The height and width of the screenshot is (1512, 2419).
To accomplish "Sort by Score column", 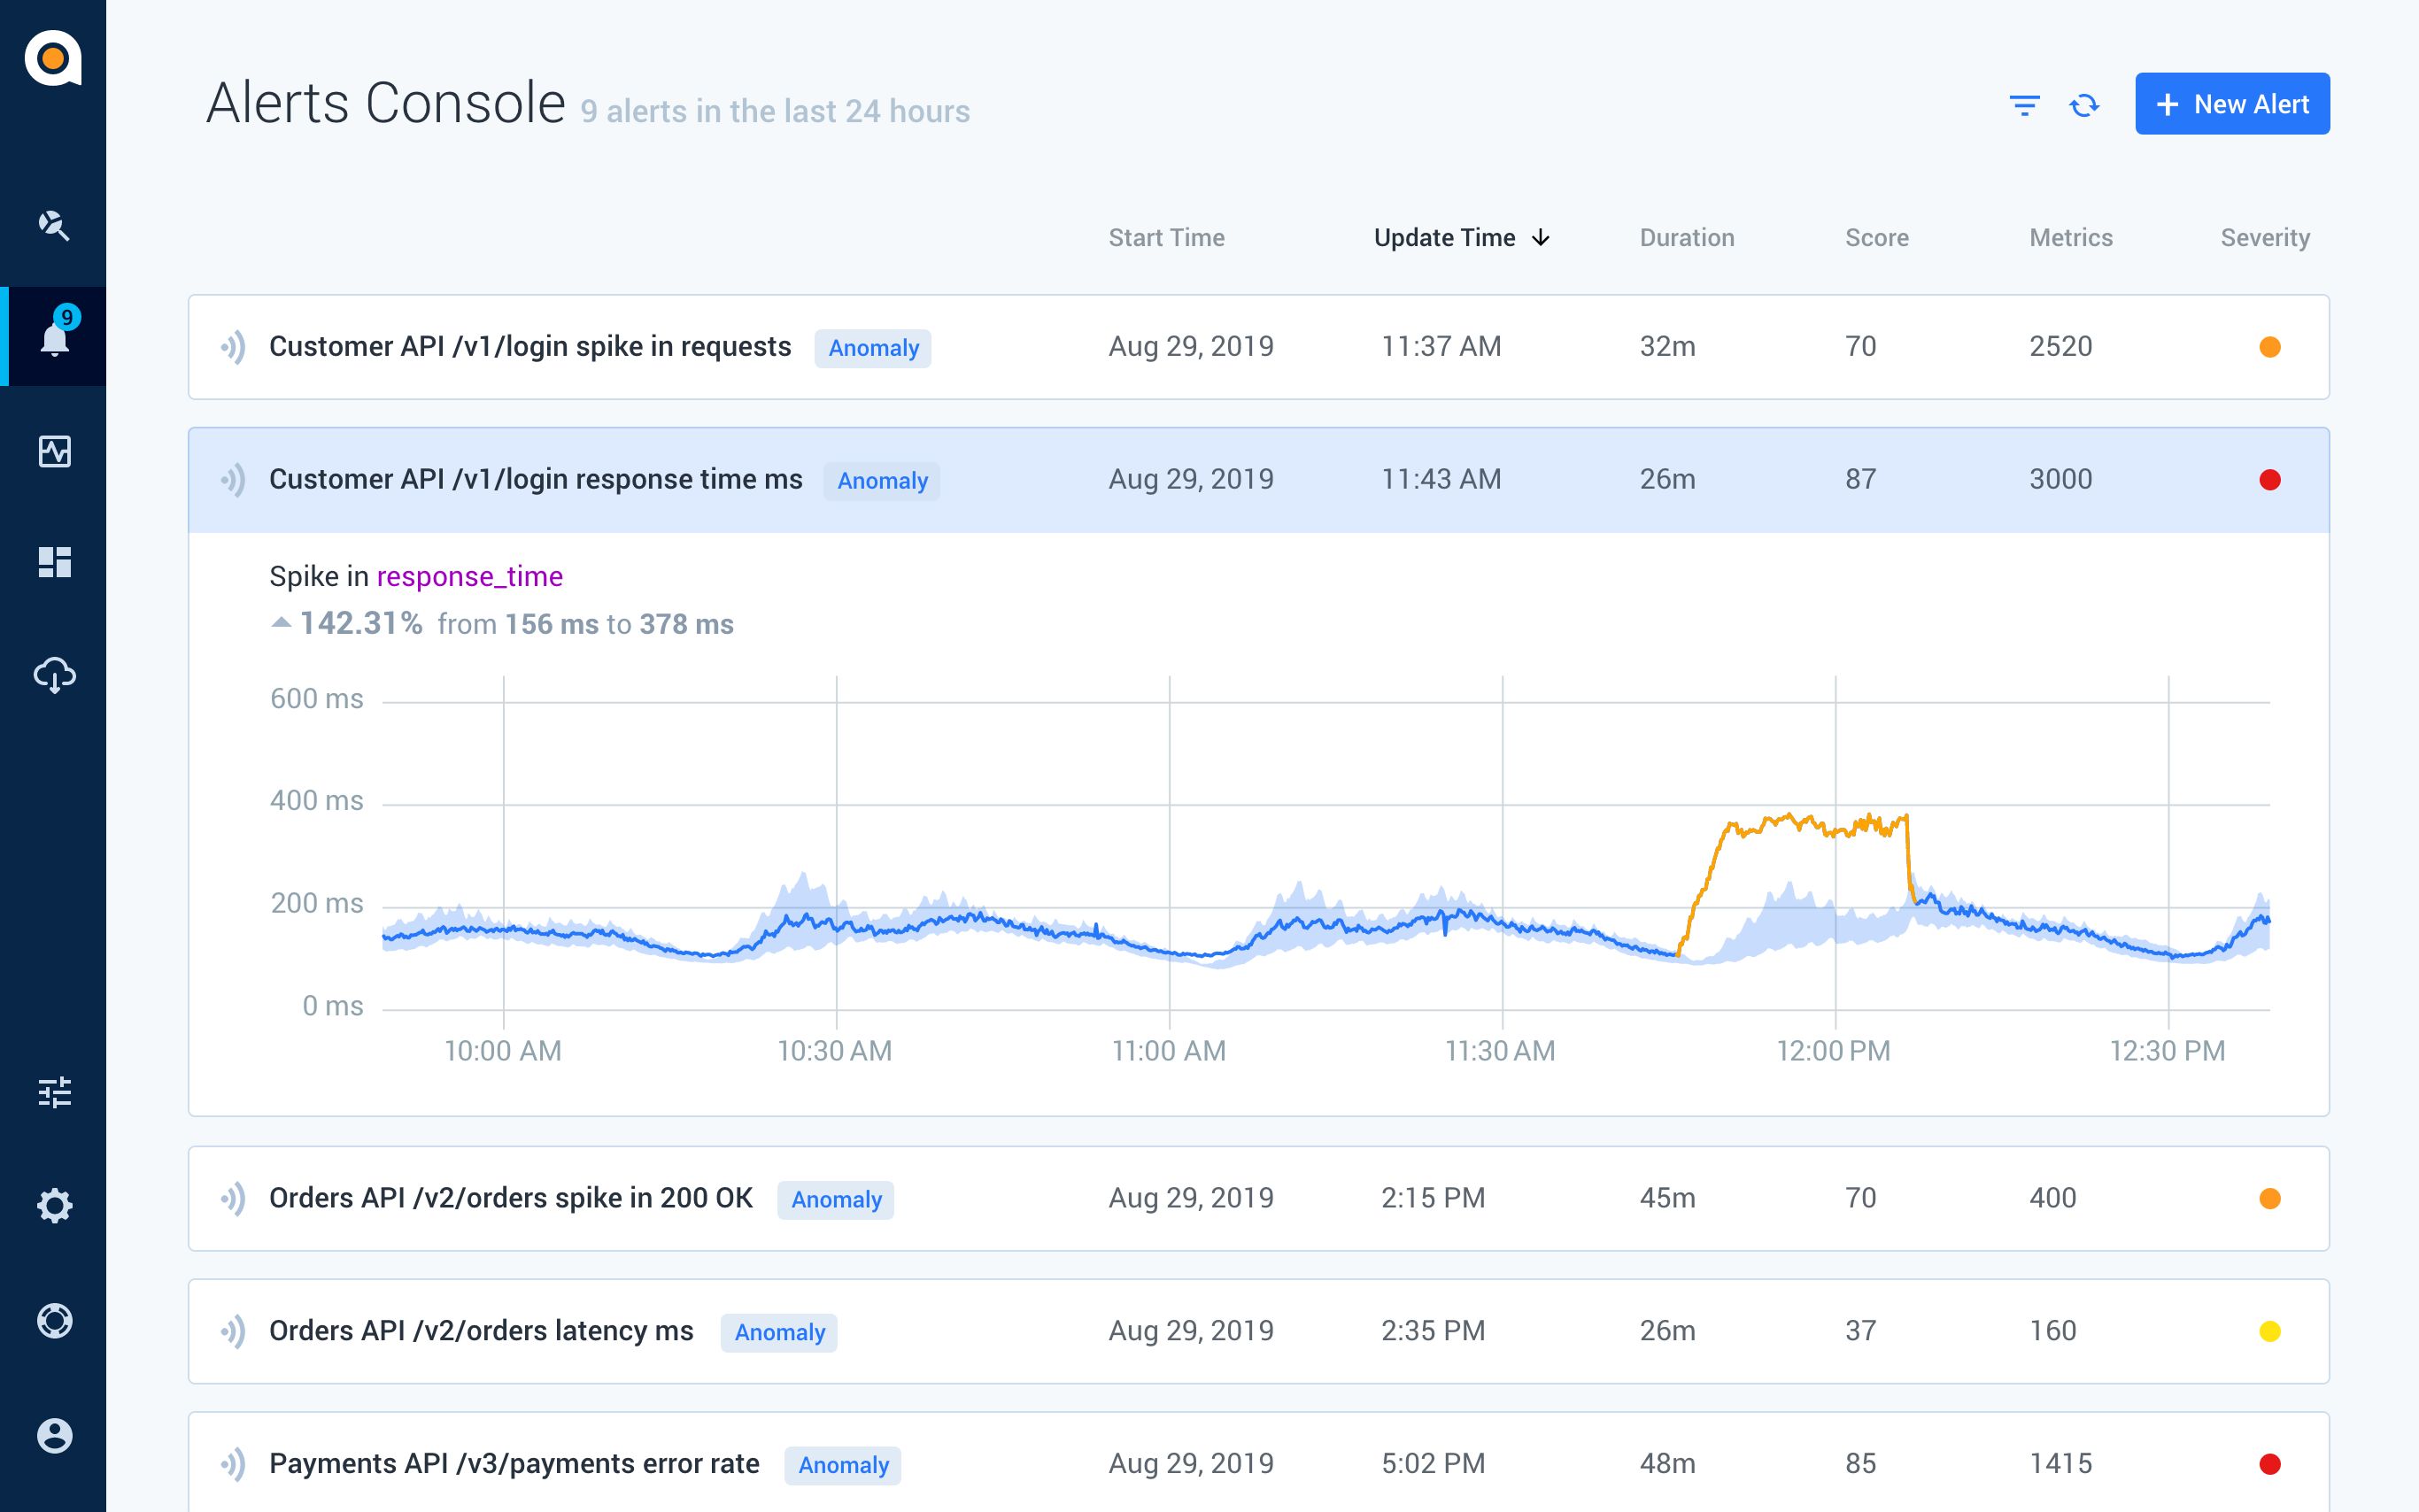I will pyautogui.click(x=1876, y=237).
